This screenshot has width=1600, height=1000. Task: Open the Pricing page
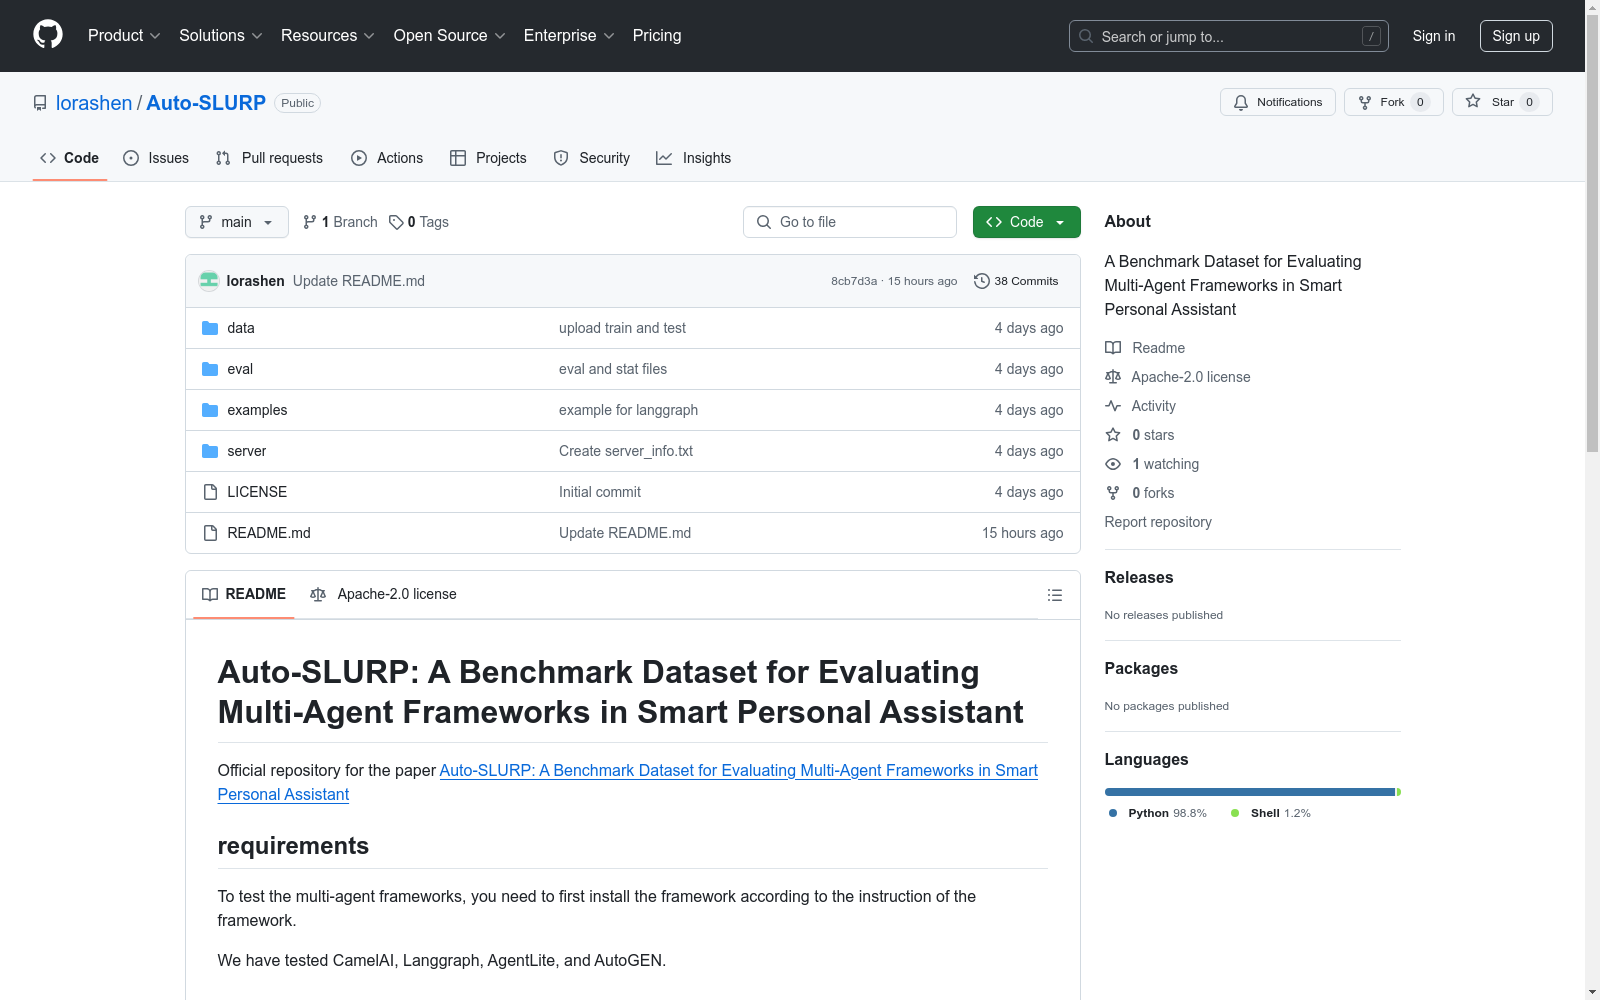click(x=657, y=36)
